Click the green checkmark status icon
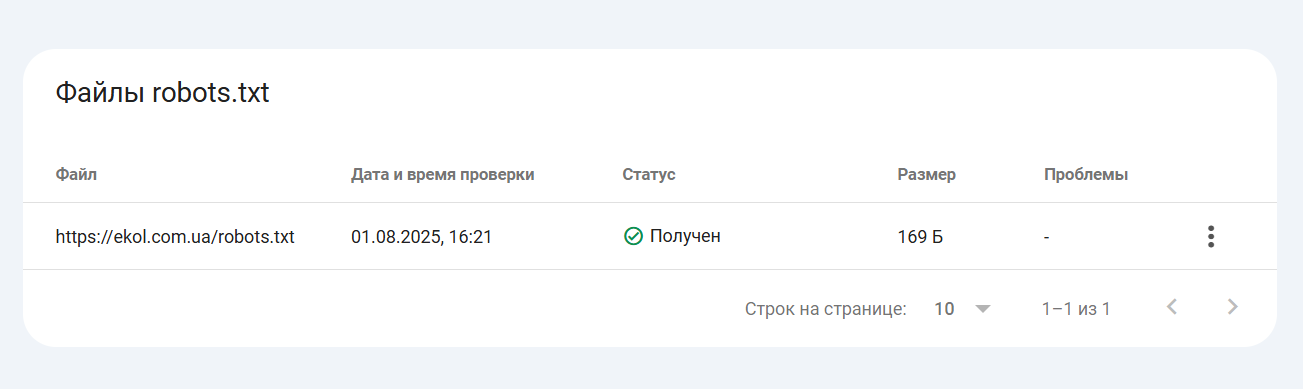Screen dimensions: 1303x389 pos(633,237)
